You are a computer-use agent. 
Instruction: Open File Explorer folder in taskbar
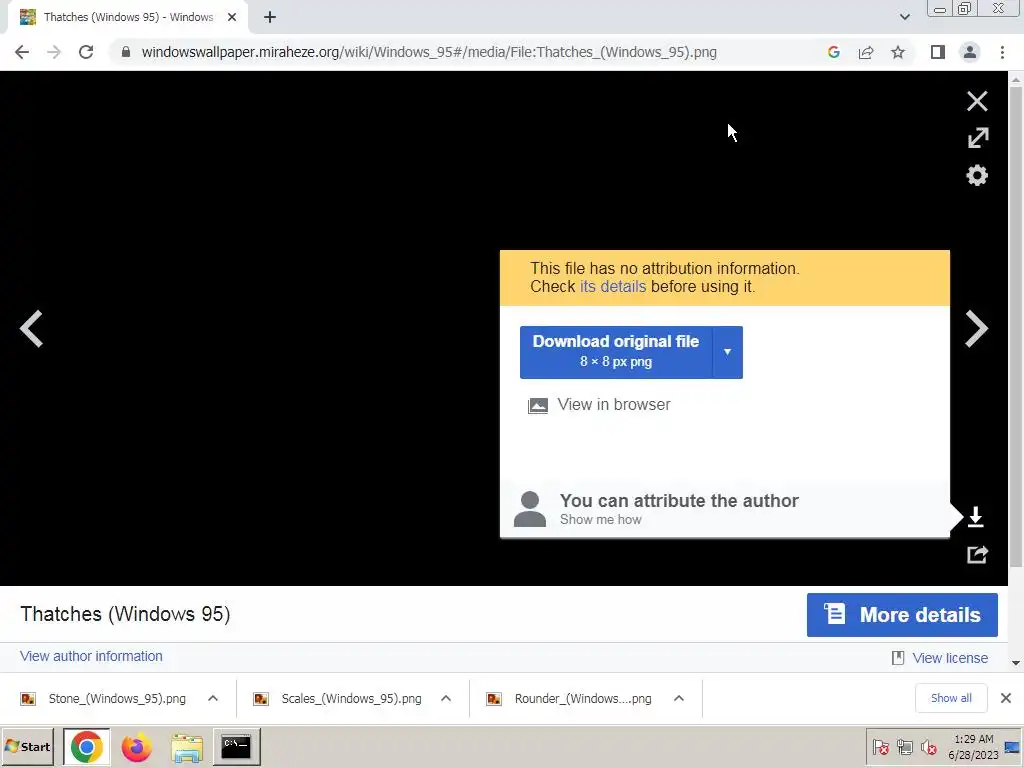[187, 746]
